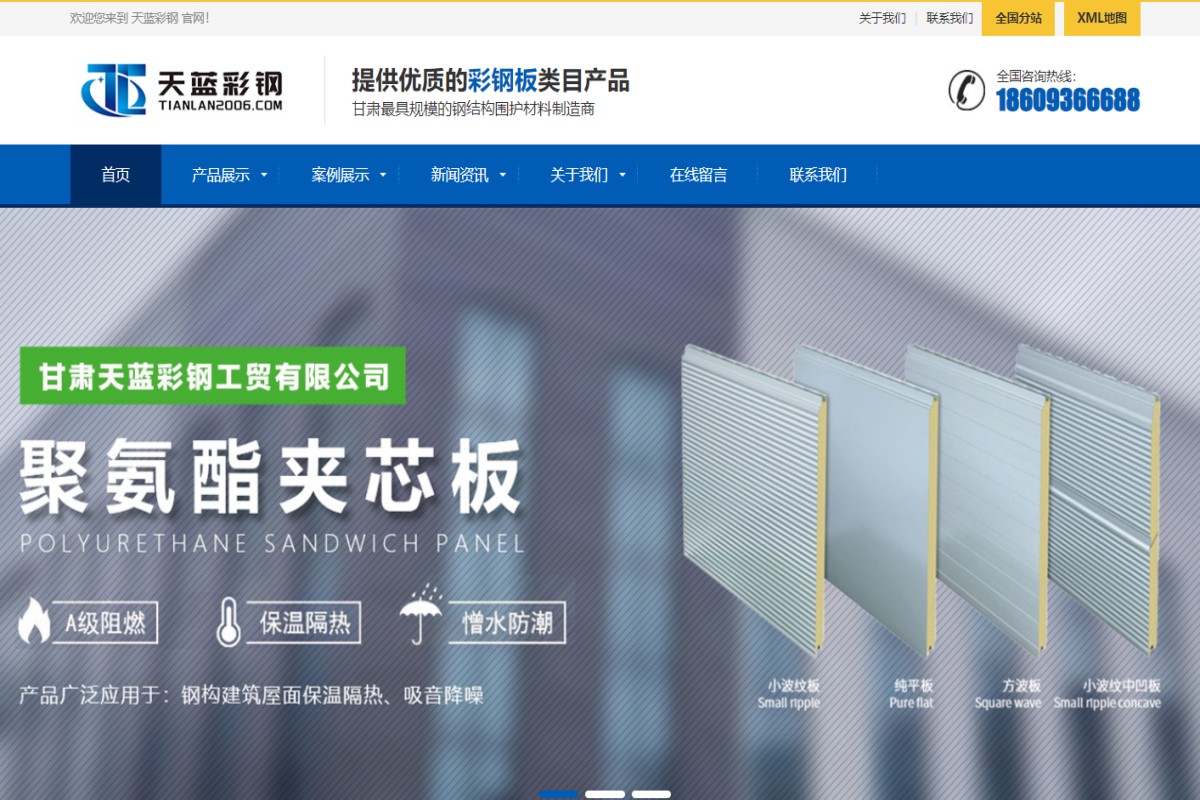Click the 聚氨酯夹芯板 banner heading
Screen dimensions: 1200x800
coord(272,477)
